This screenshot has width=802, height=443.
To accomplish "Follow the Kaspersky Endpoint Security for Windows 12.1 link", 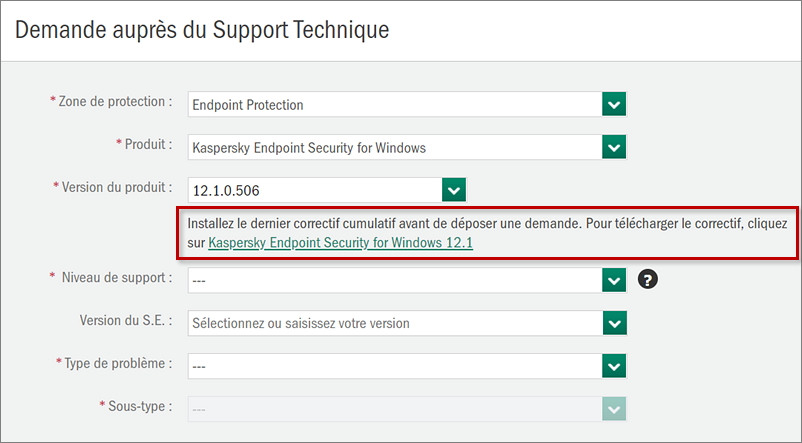I will coord(340,242).
